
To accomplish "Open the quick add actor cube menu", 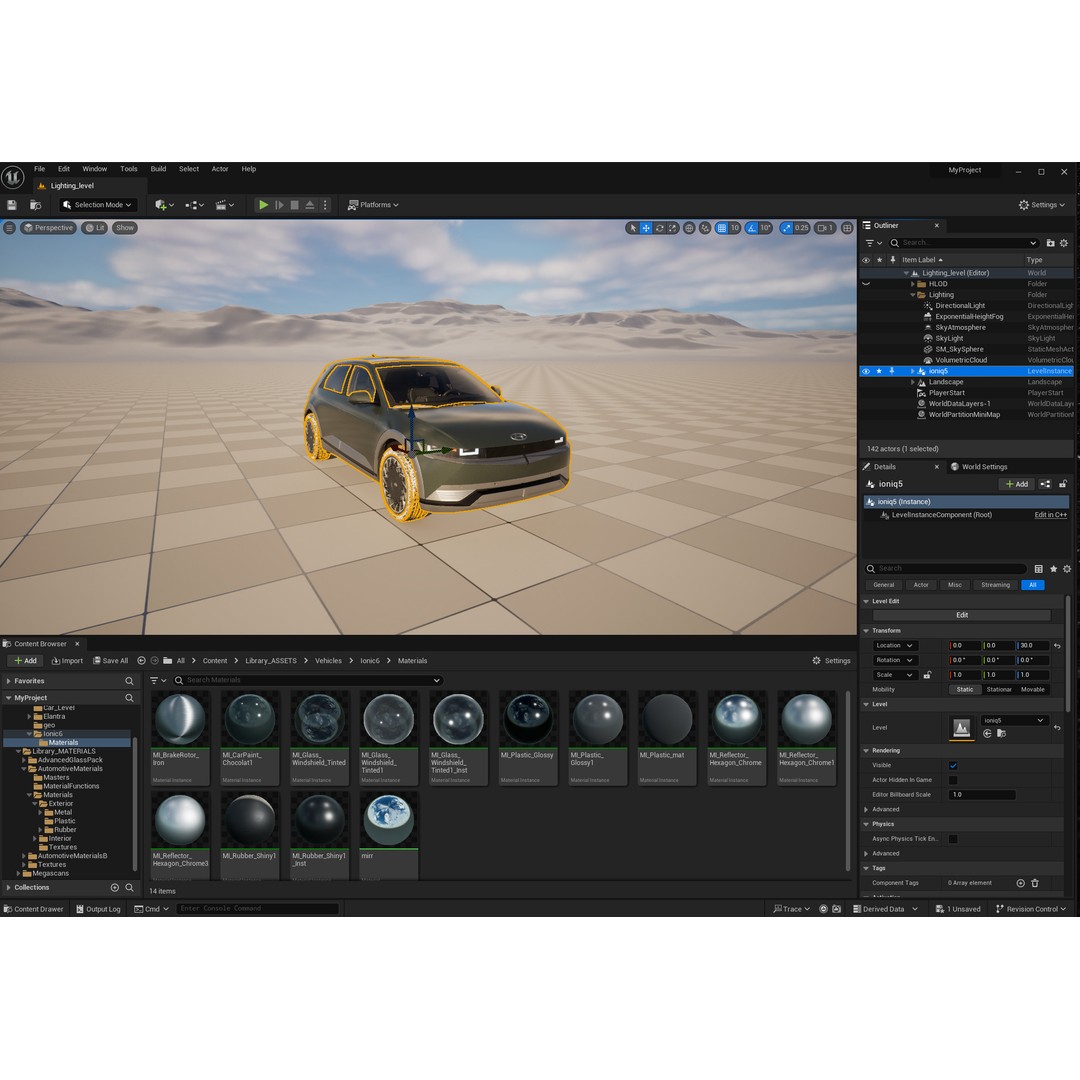I will [164, 205].
